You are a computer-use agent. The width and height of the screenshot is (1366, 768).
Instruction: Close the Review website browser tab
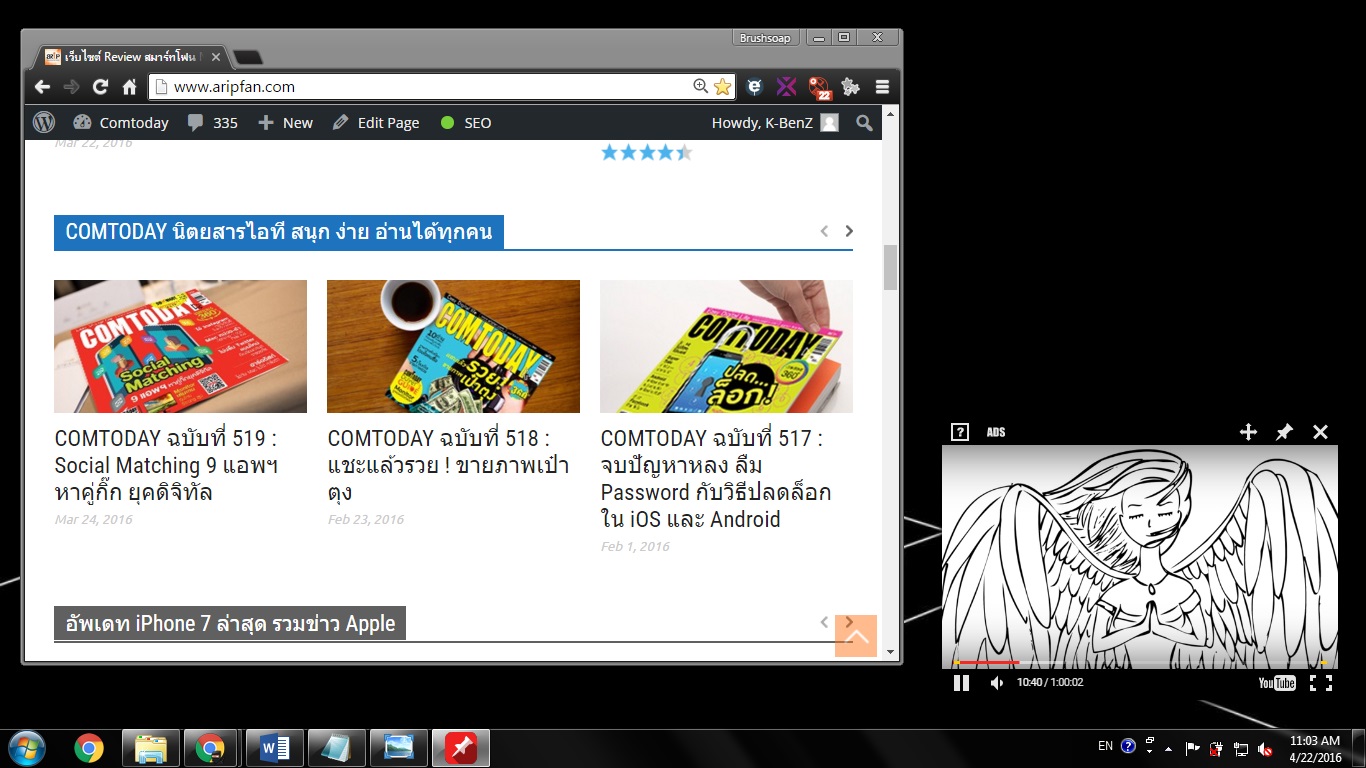point(216,57)
